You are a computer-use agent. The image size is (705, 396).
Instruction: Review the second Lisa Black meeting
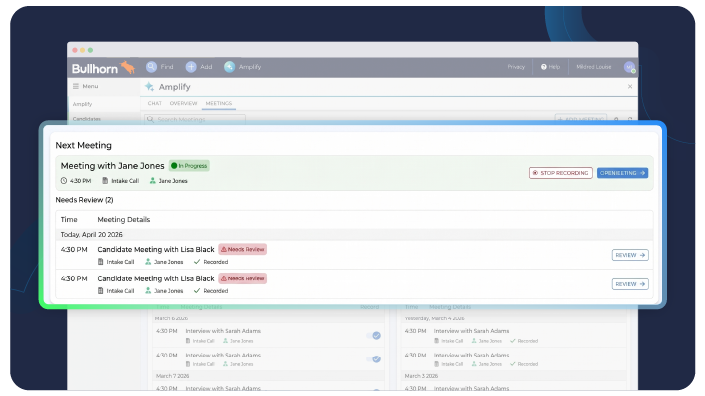tap(630, 284)
